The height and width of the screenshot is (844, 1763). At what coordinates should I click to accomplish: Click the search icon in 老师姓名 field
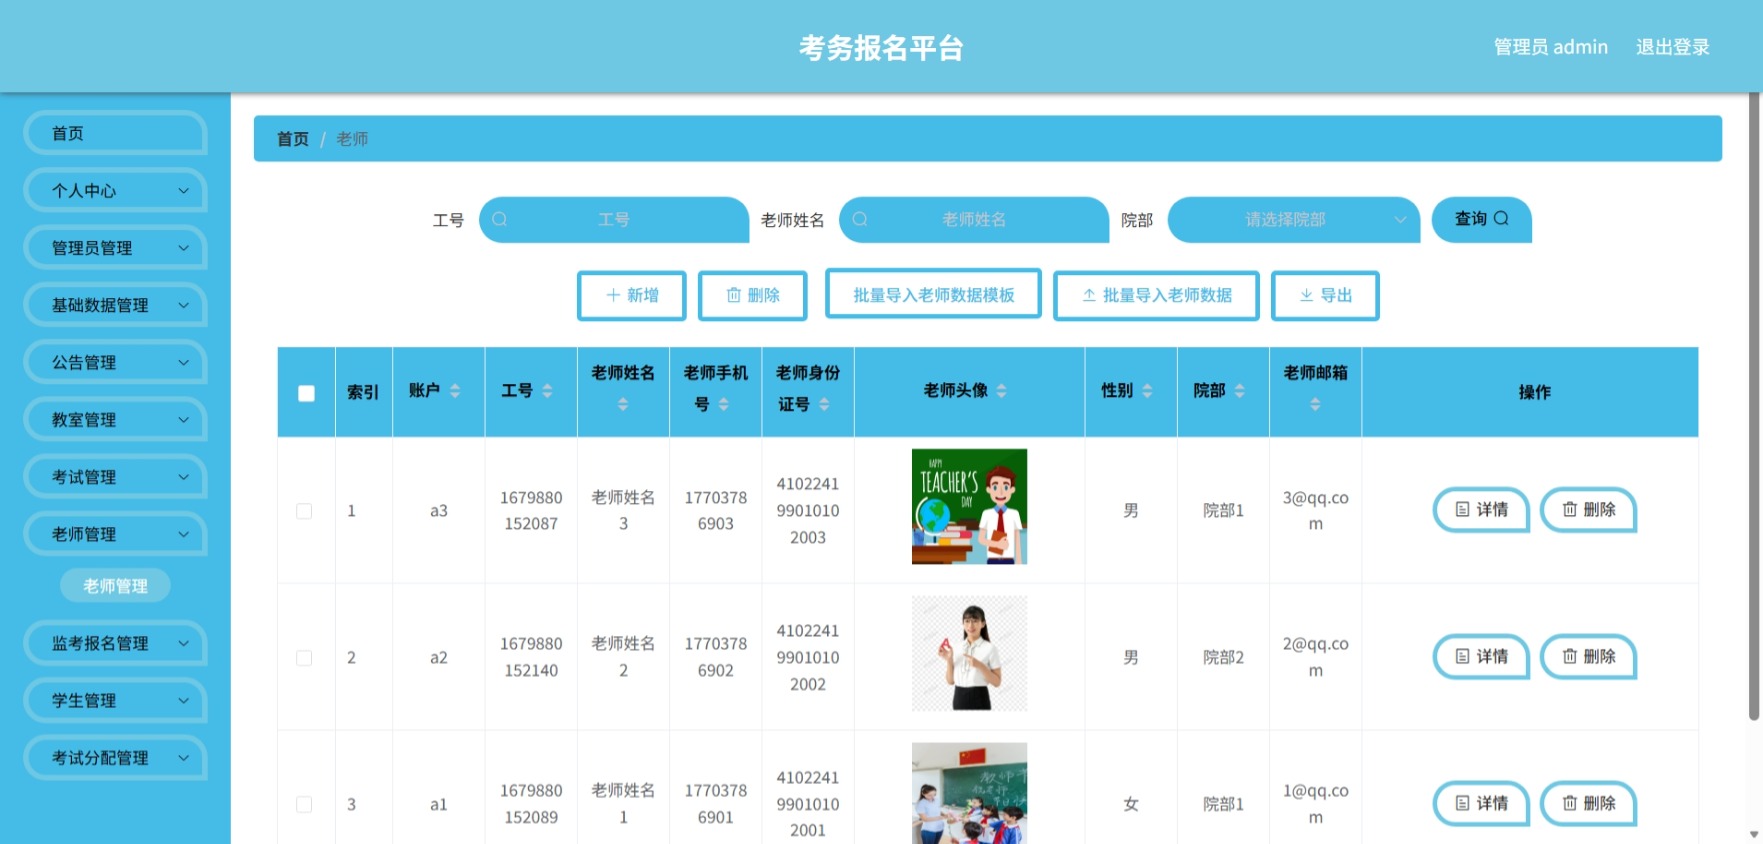[860, 219]
